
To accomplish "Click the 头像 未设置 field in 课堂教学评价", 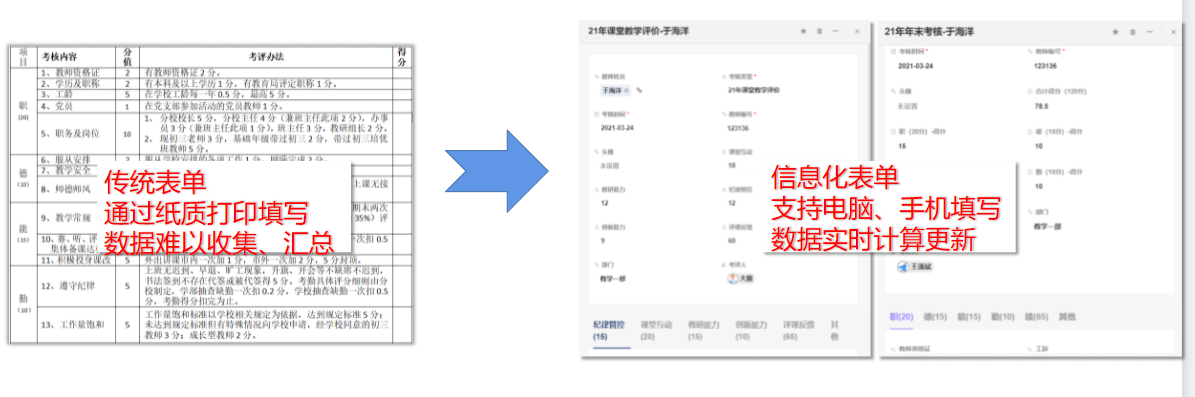I will 610,165.
